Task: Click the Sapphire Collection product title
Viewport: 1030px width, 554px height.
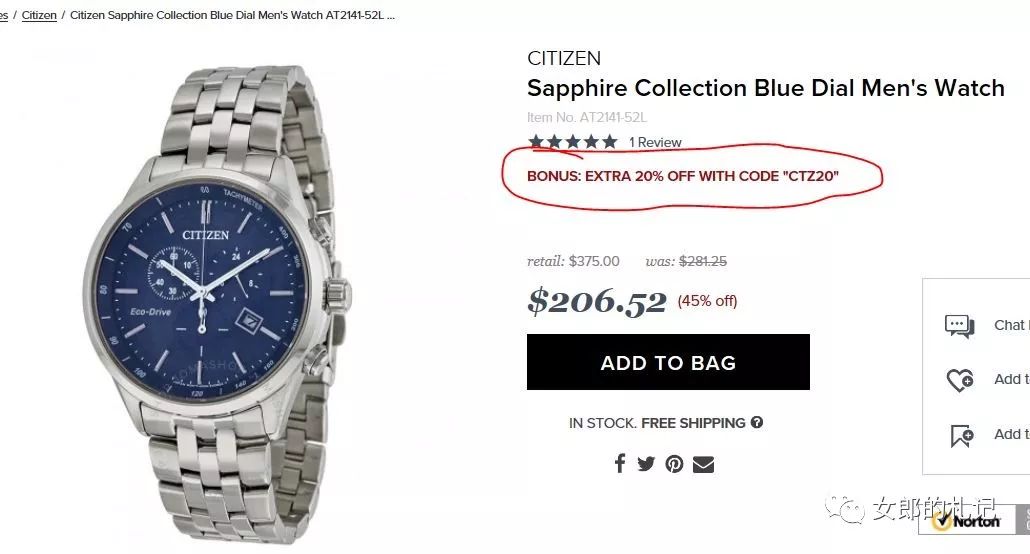Action: [x=765, y=88]
